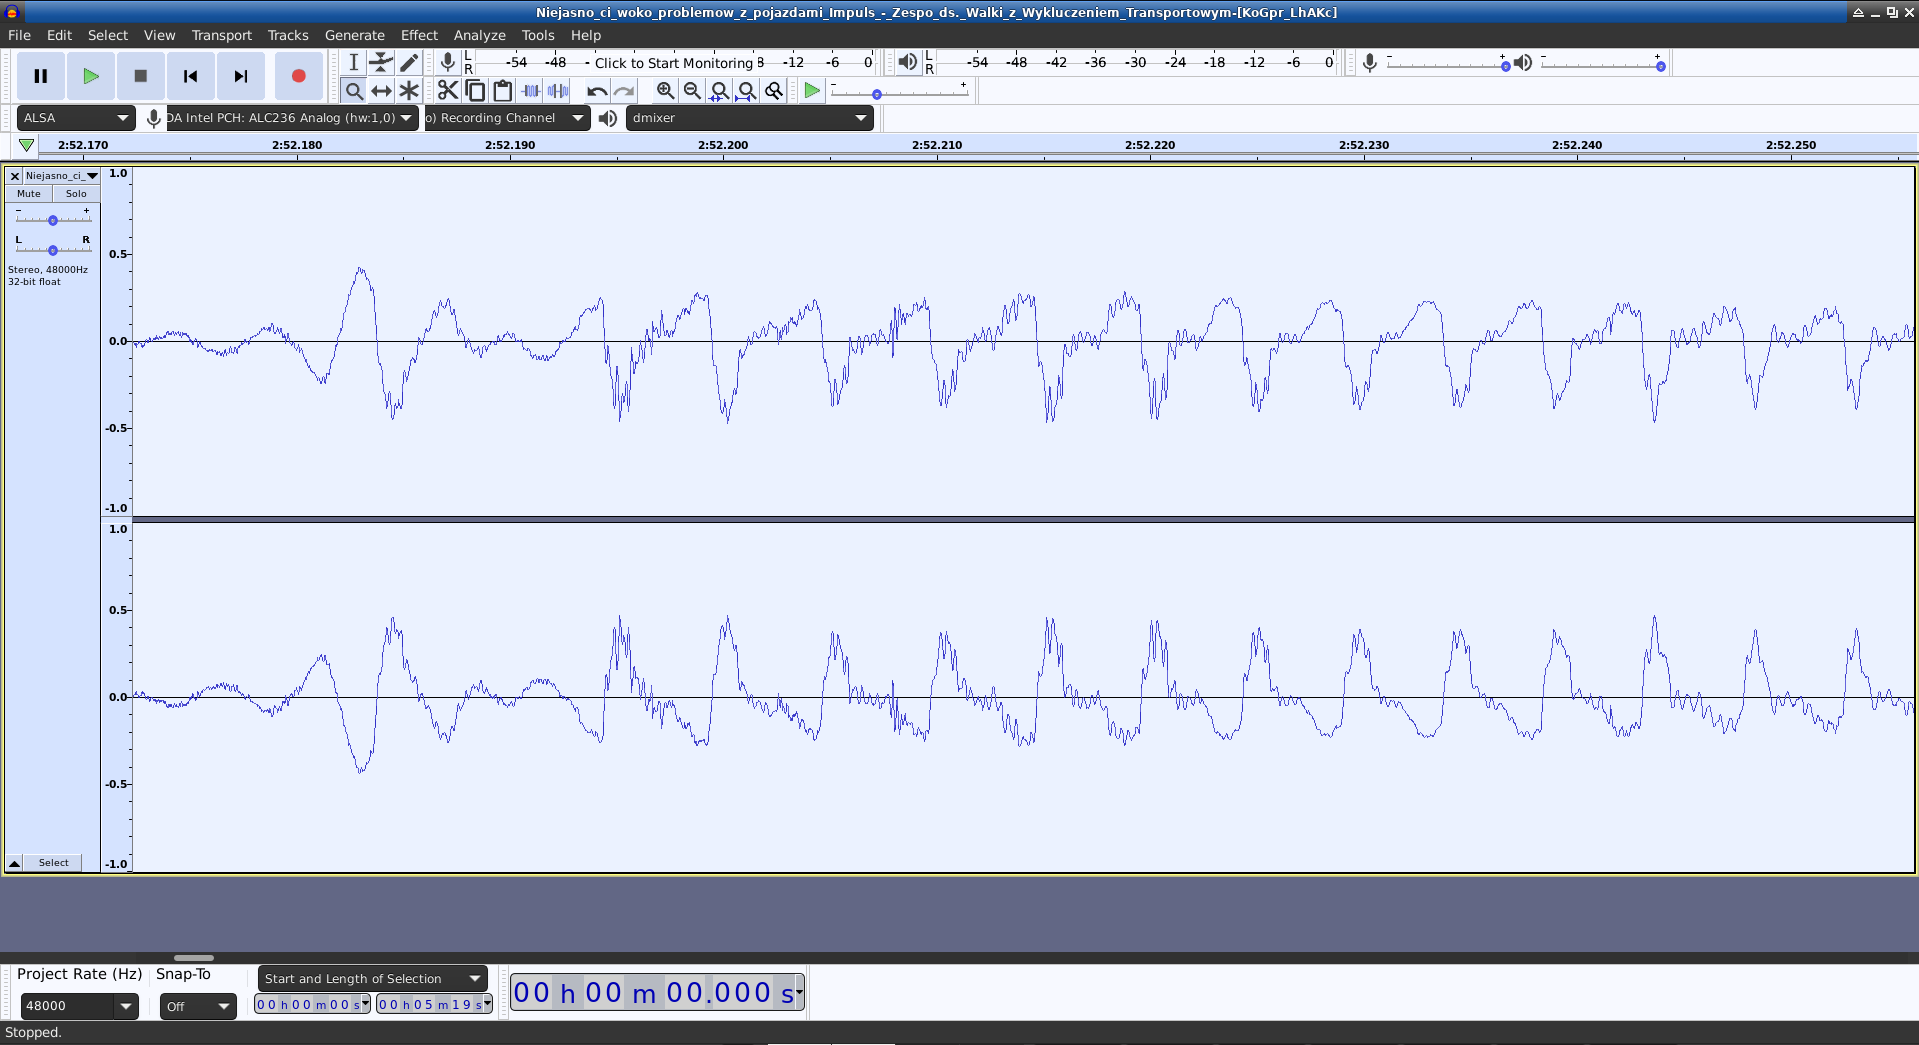The image size is (1919, 1045).
Task: Silence the audio selection
Action: pyautogui.click(x=558, y=91)
